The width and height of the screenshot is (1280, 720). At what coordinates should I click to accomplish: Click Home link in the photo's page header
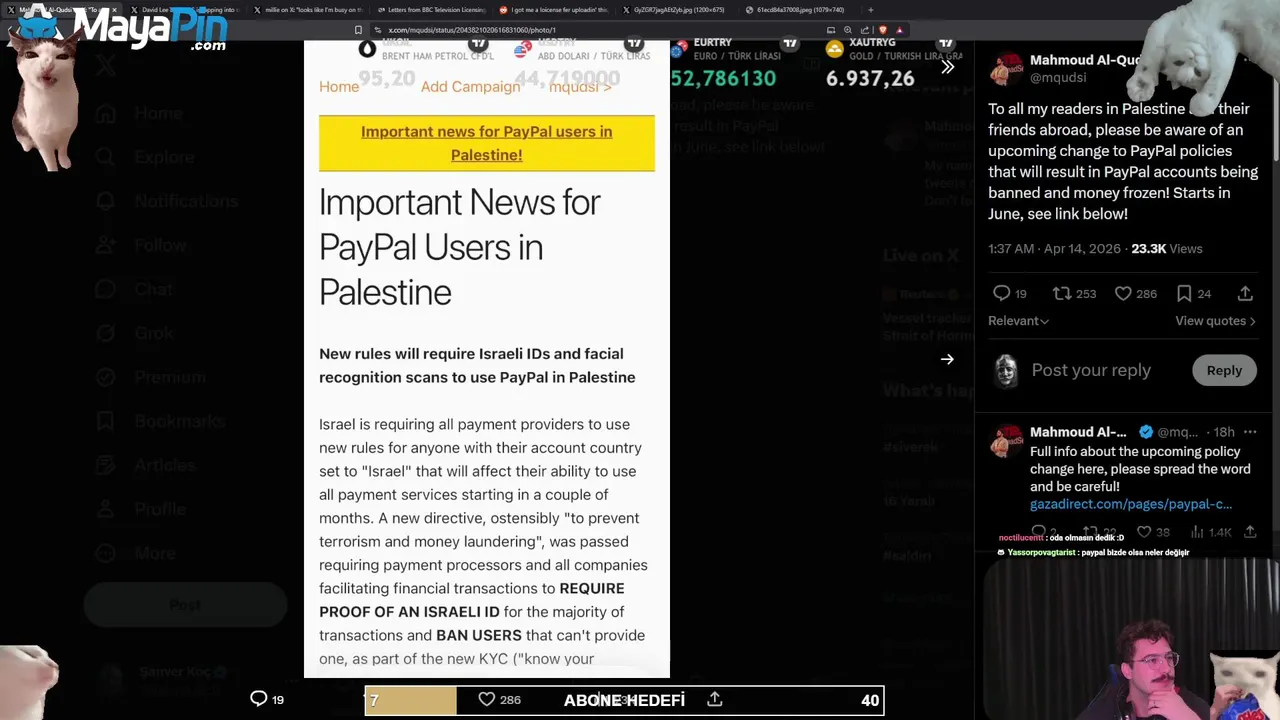[x=339, y=87]
